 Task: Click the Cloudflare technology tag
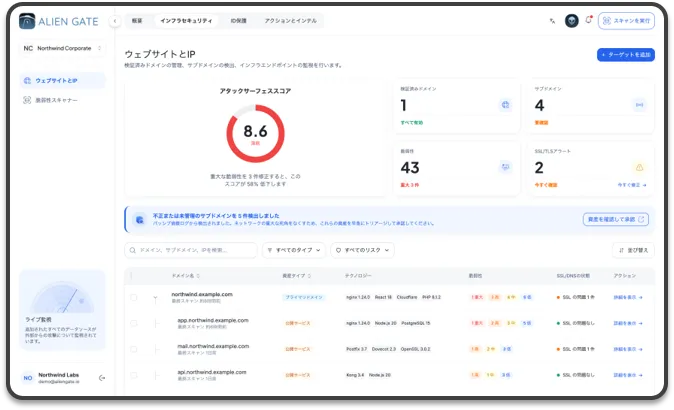407,297
